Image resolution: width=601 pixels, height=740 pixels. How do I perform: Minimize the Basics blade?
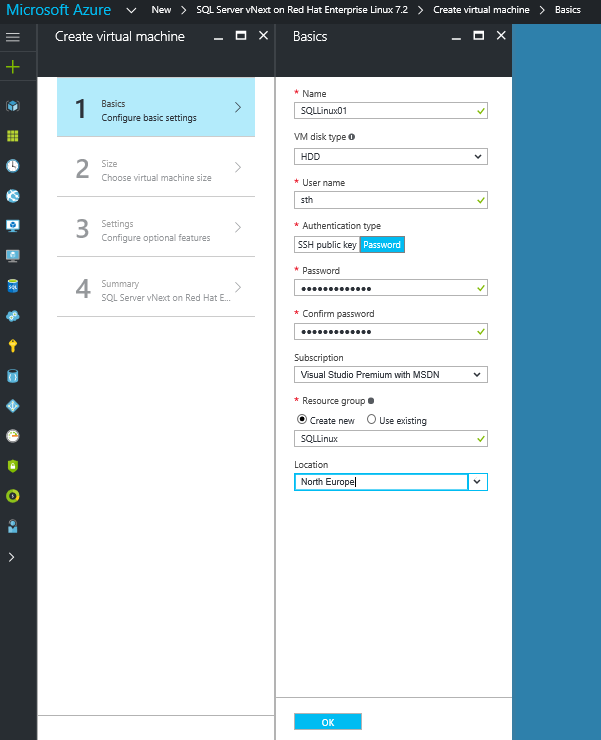[456, 38]
